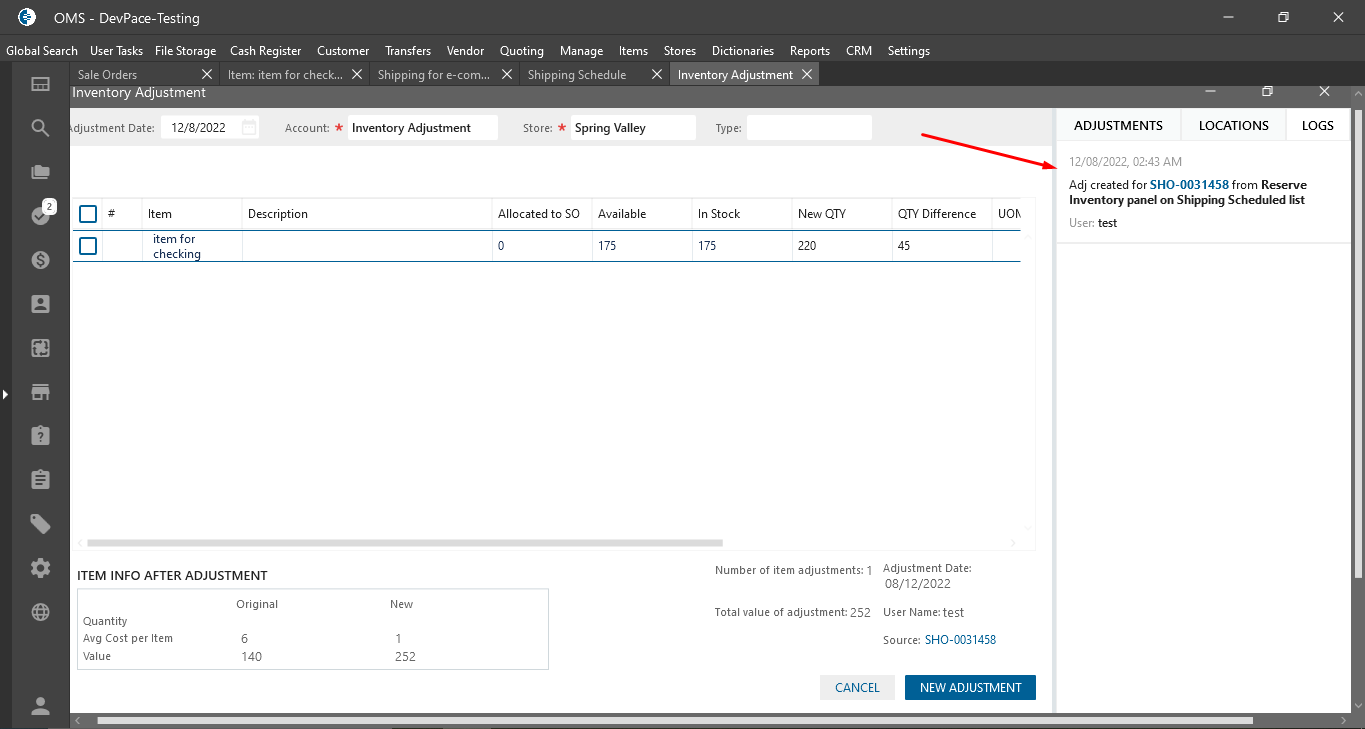
Task: Toggle the select-all checkbox in table header
Action: (x=88, y=214)
